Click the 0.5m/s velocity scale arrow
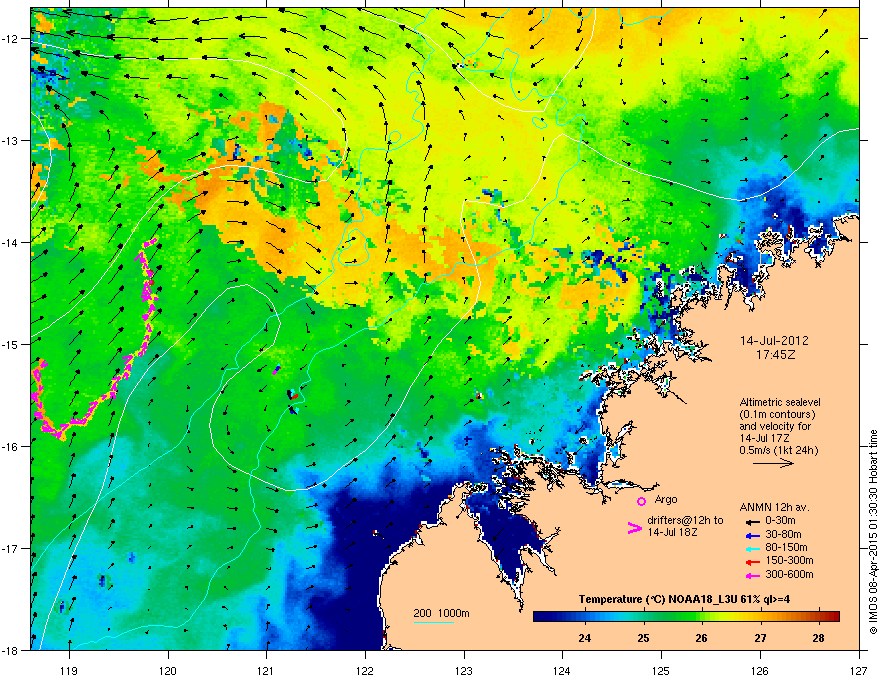This screenshot has height=680, width=880. pyautogui.click(x=773, y=463)
